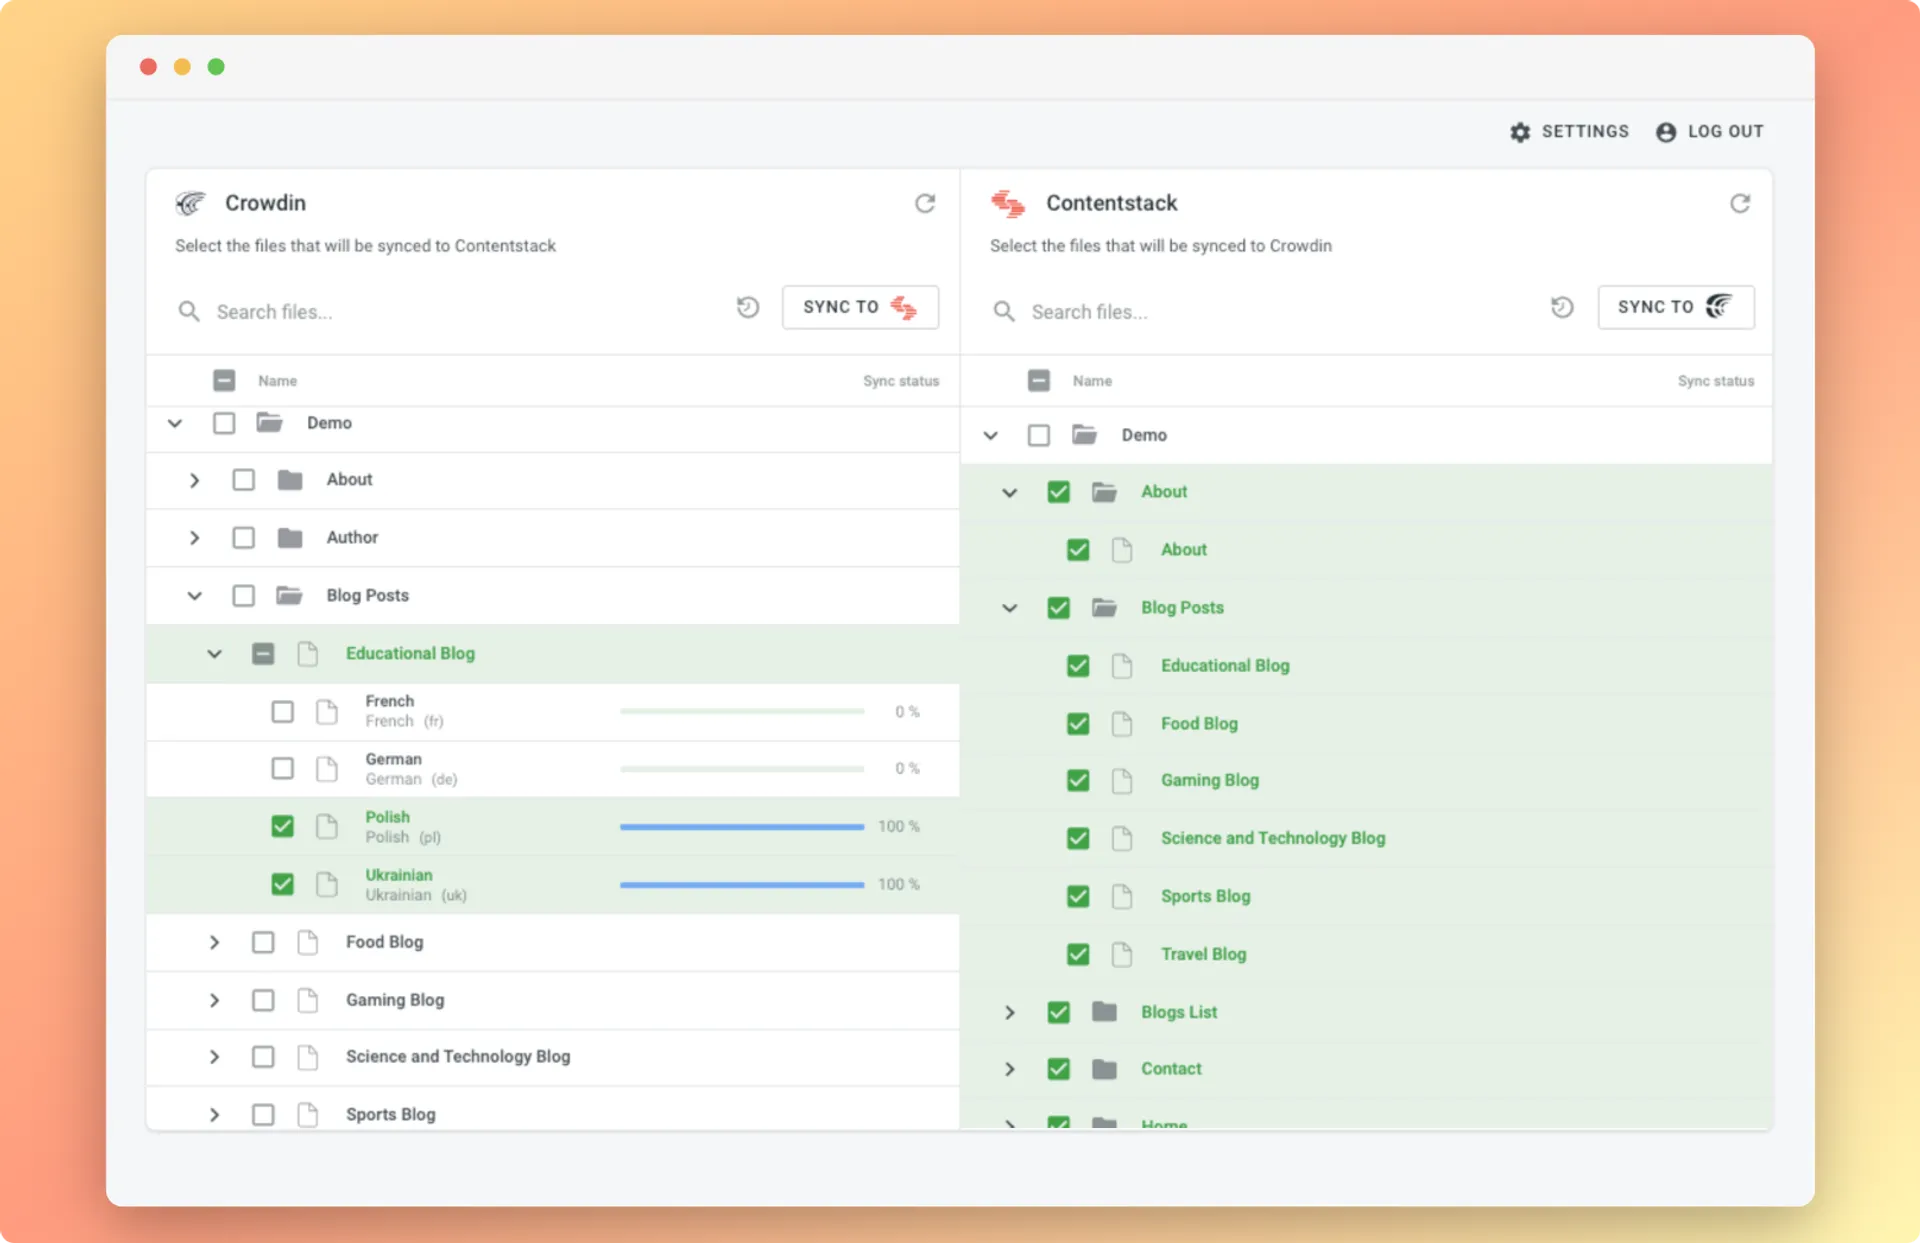Click the Contact folder icon
1920x1243 pixels.
1104,1069
